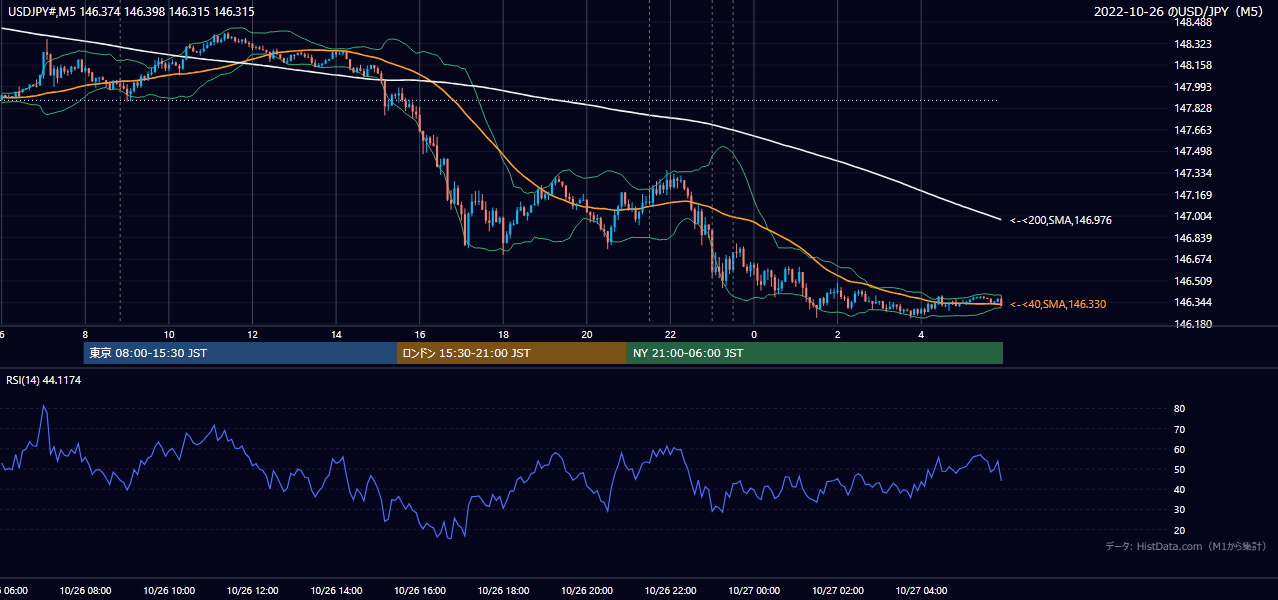
Task: Click the price axis value 146.344
Action: 1193,302
